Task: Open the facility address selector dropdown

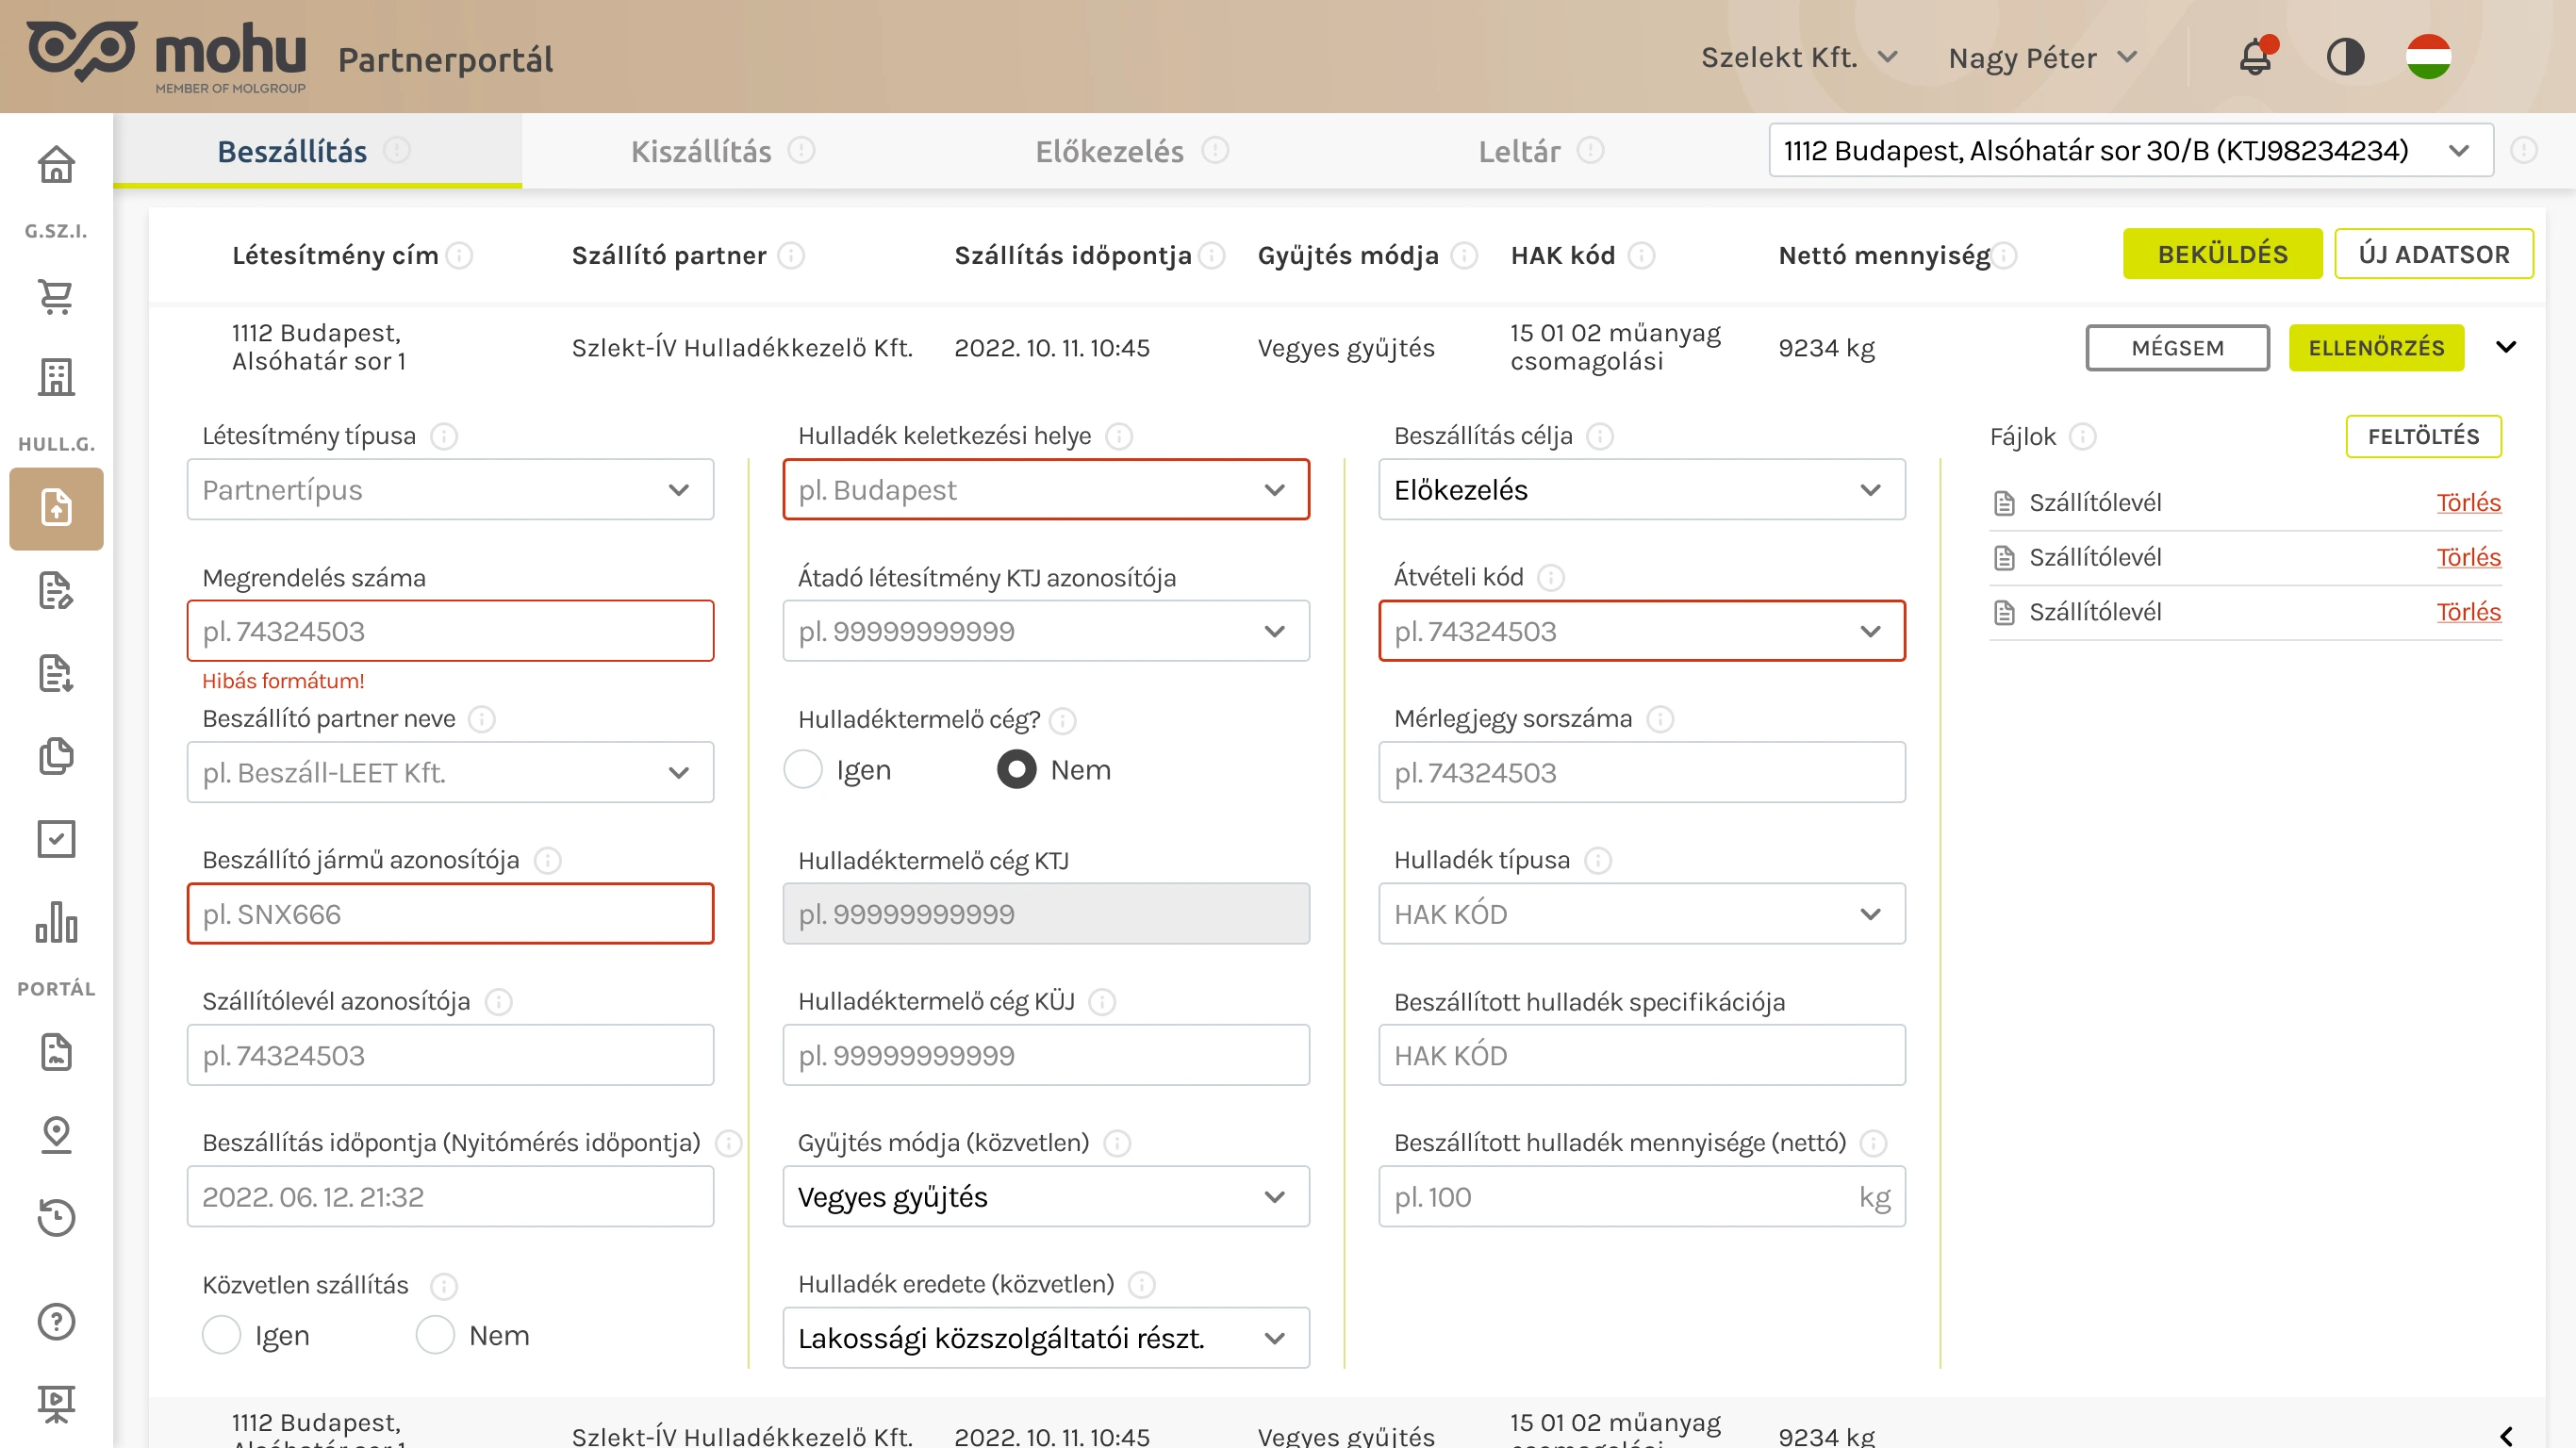Action: pyautogui.click(x=2130, y=151)
